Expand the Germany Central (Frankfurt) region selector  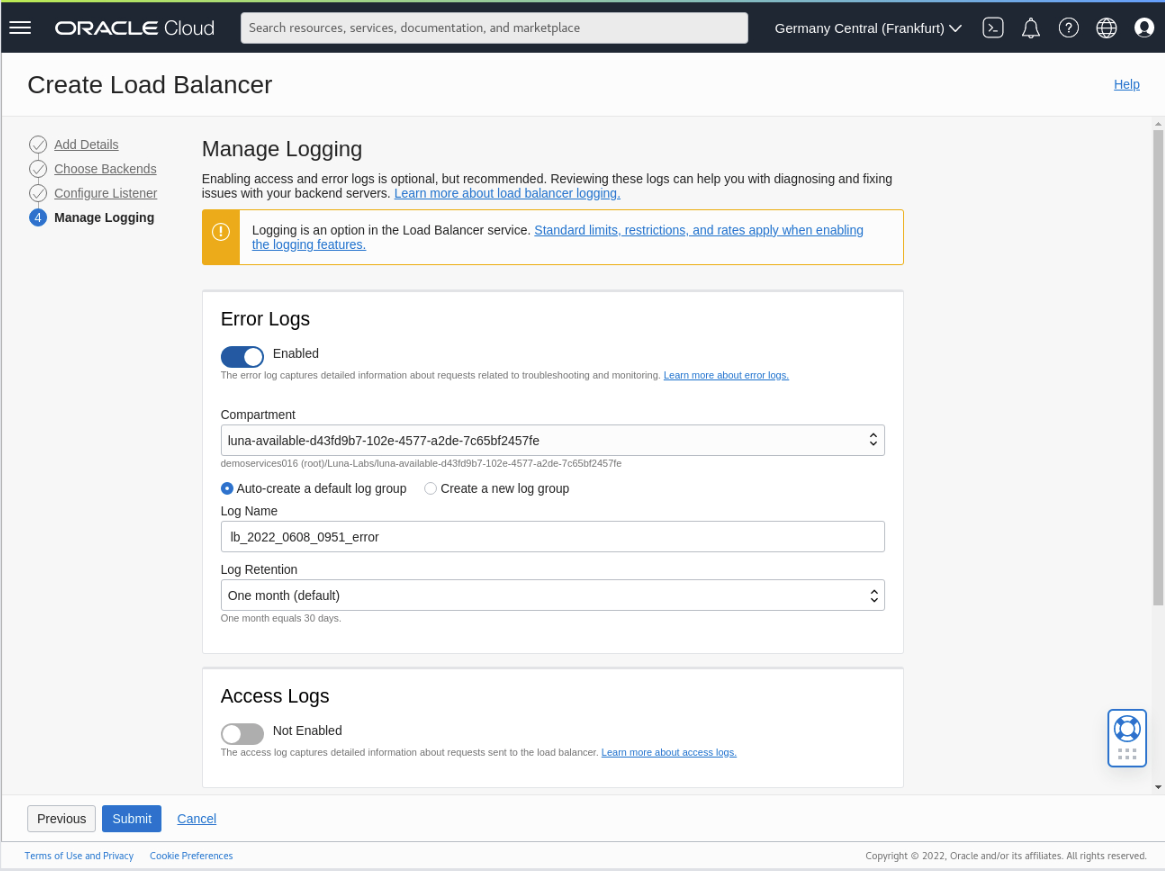pyautogui.click(x=866, y=27)
